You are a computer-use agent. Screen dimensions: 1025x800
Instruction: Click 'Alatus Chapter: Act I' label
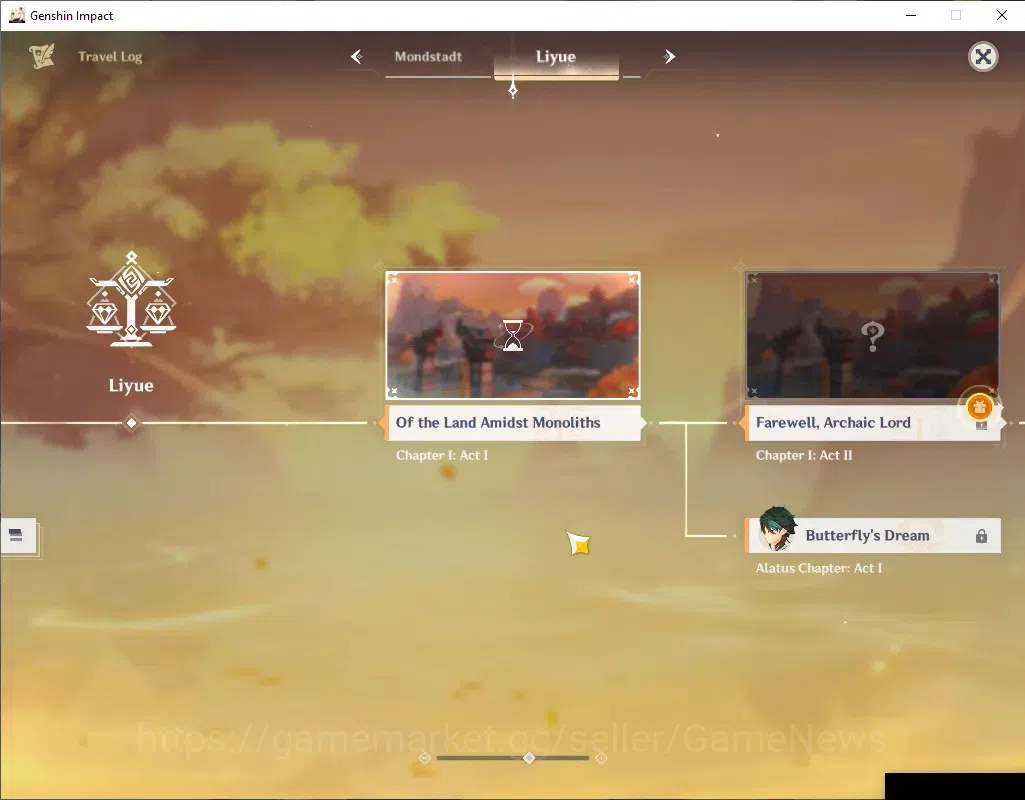coord(819,569)
